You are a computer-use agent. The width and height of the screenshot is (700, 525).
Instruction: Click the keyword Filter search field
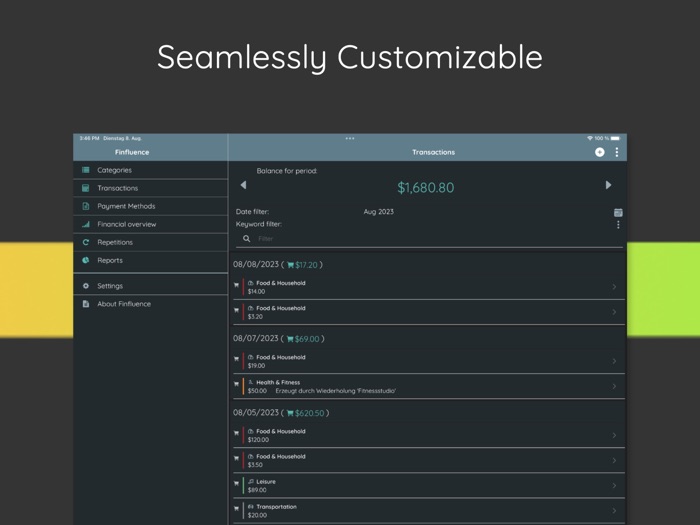[429, 239]
